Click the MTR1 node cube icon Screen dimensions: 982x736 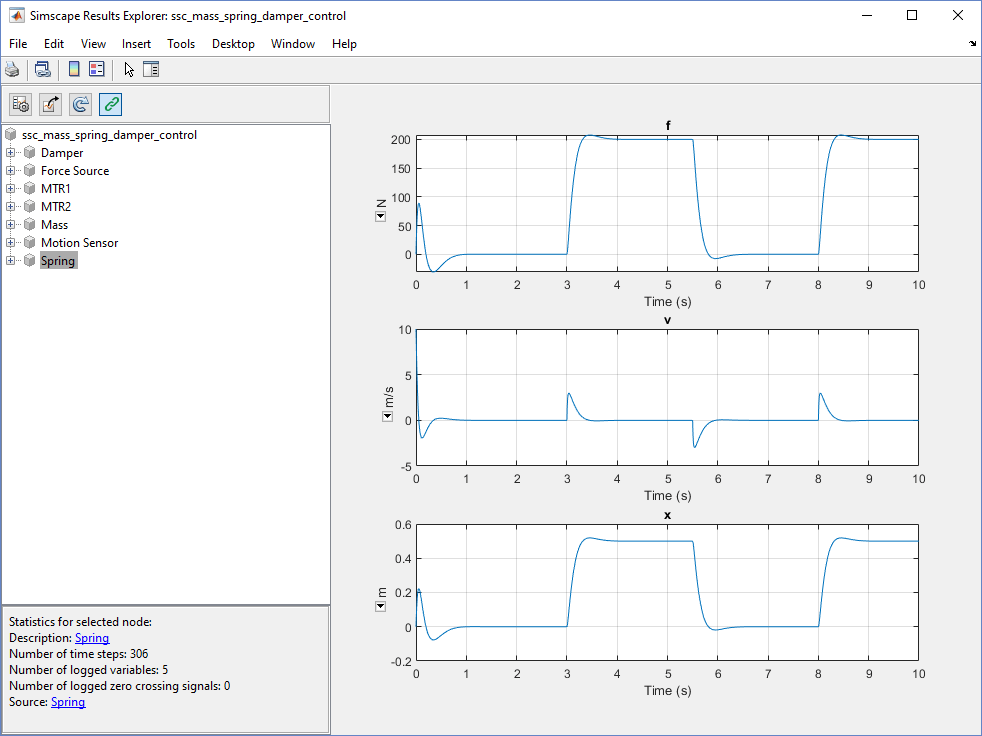[x=29, y=189]
